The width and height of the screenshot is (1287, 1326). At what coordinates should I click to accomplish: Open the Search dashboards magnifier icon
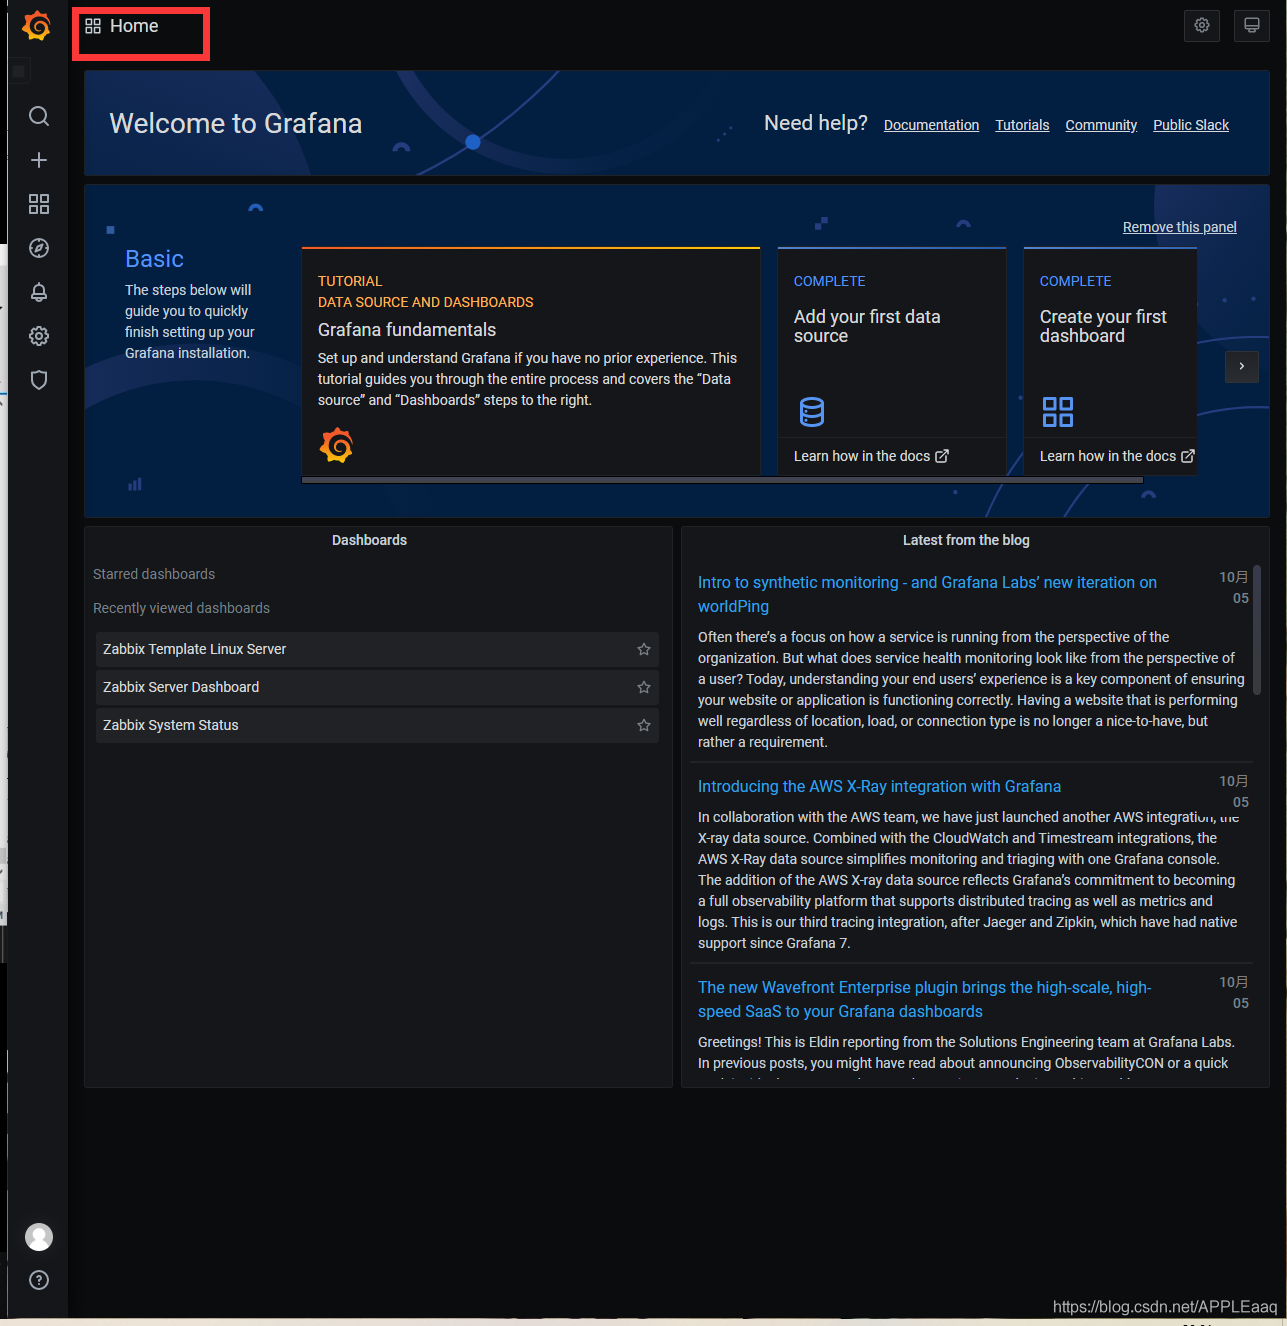click(39, 116)
